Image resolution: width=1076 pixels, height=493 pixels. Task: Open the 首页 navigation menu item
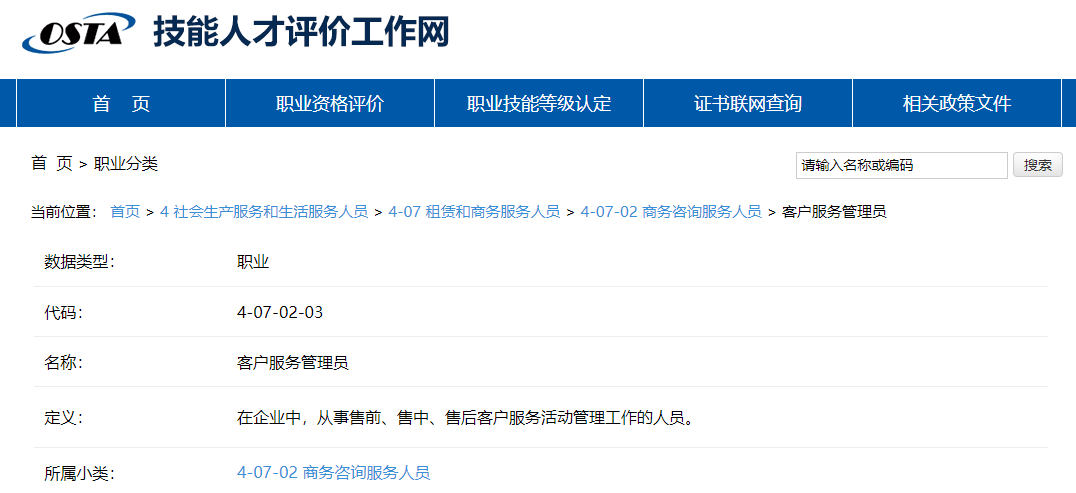point(121,104)
